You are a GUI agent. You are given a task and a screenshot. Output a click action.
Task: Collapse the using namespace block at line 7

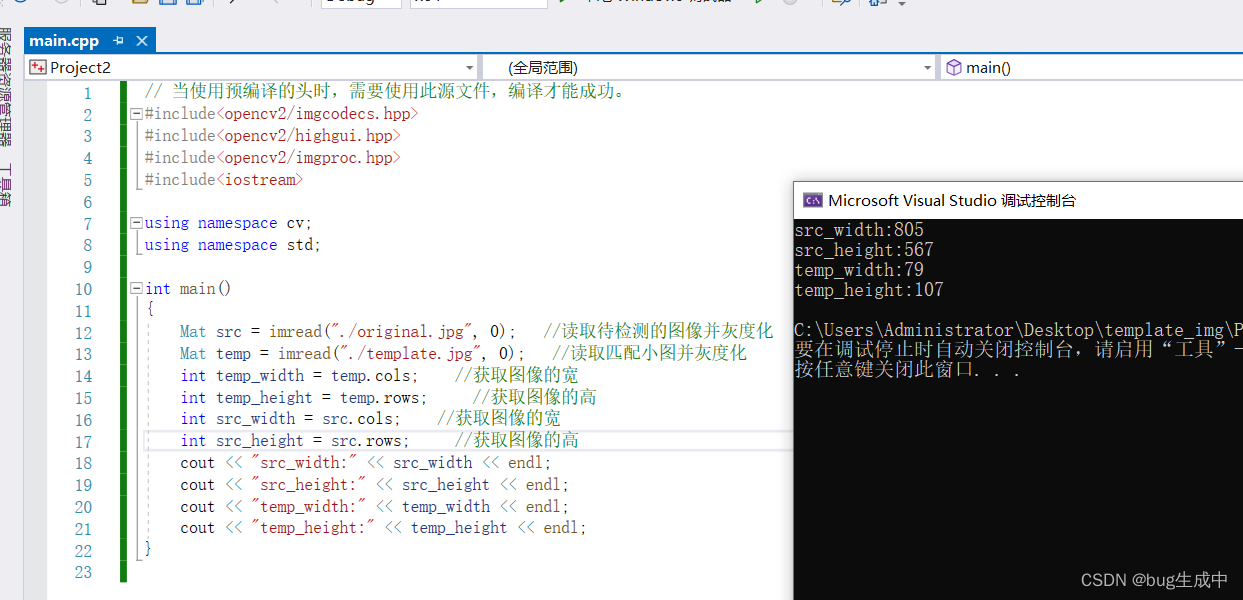tap(136, 223)
